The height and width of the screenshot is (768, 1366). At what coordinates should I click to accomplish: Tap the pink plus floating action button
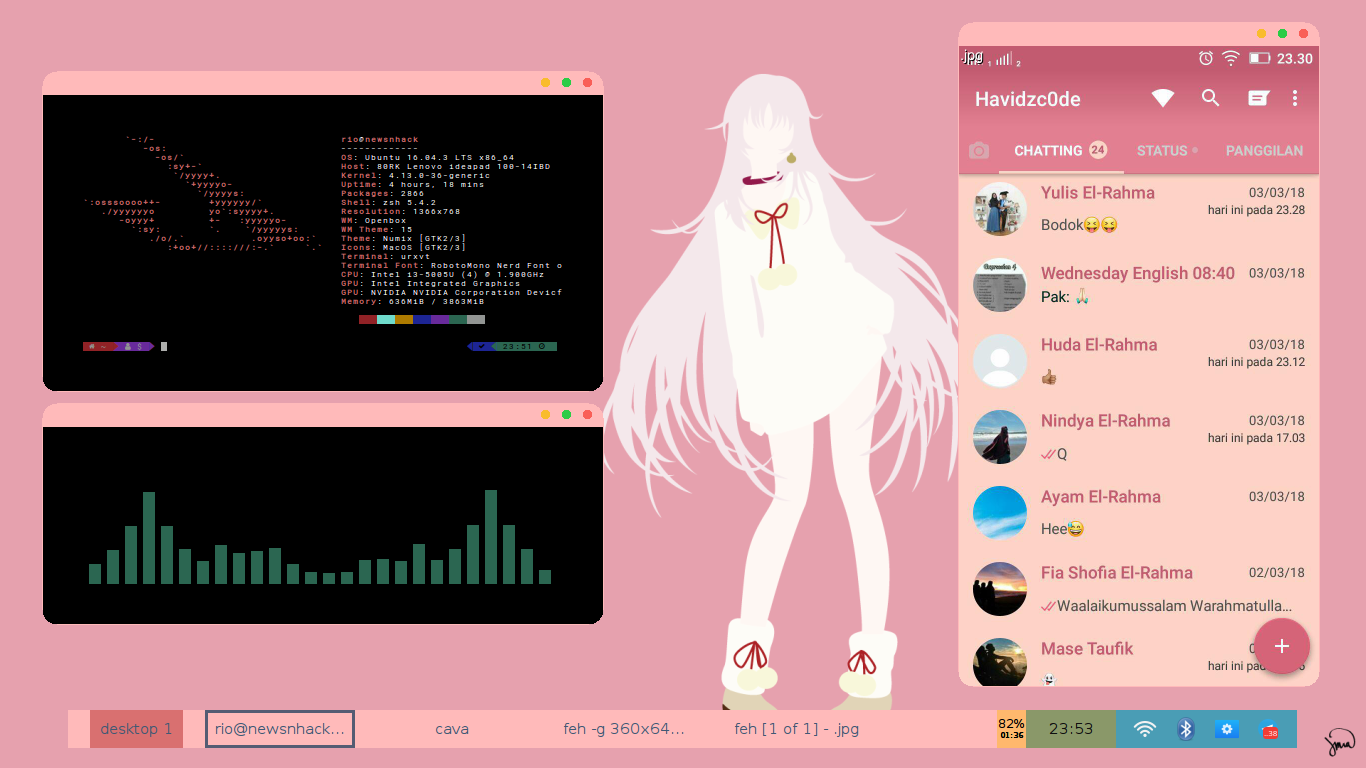coord(1282,646)
